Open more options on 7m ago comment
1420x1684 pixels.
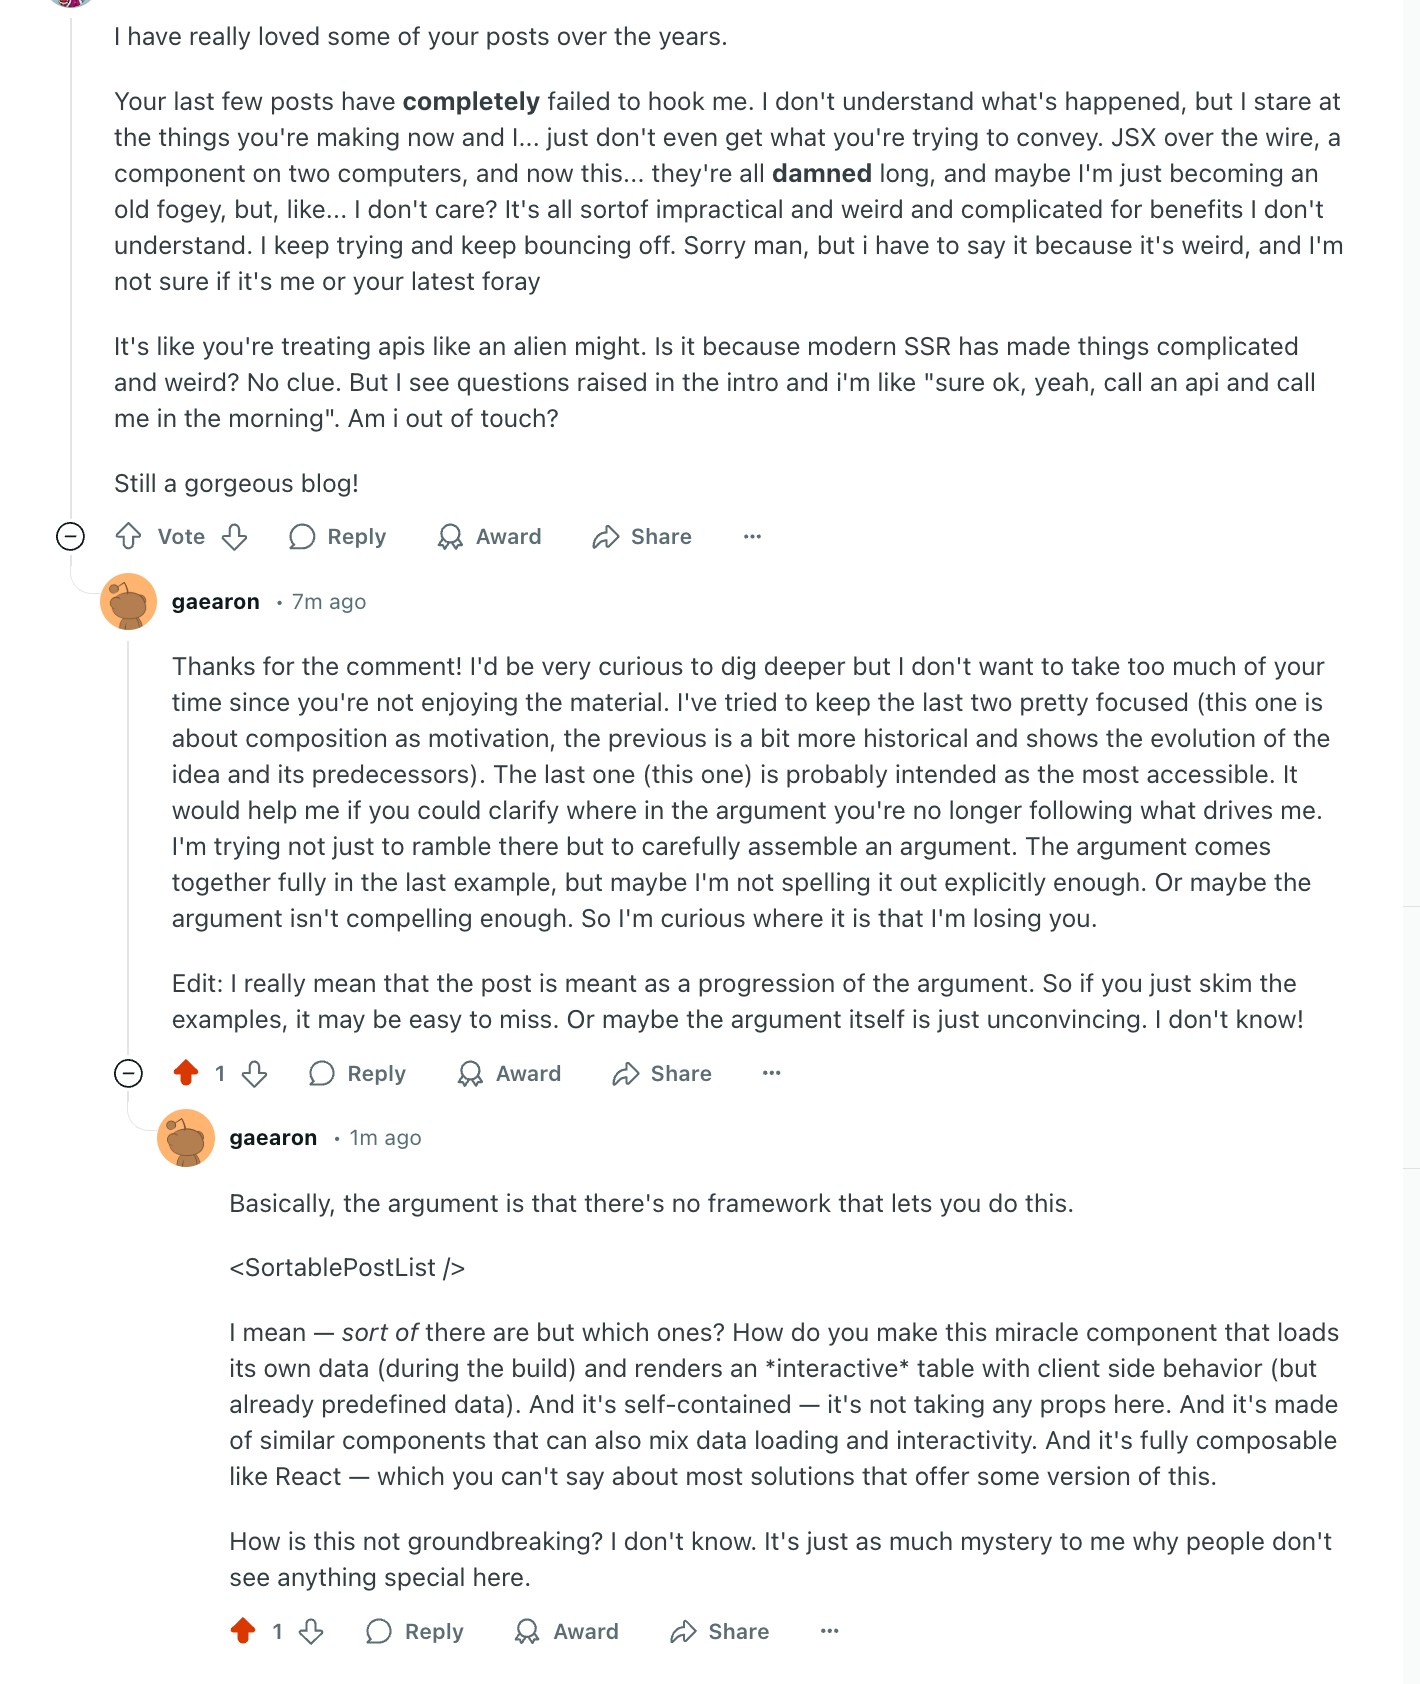[771, 1074]
